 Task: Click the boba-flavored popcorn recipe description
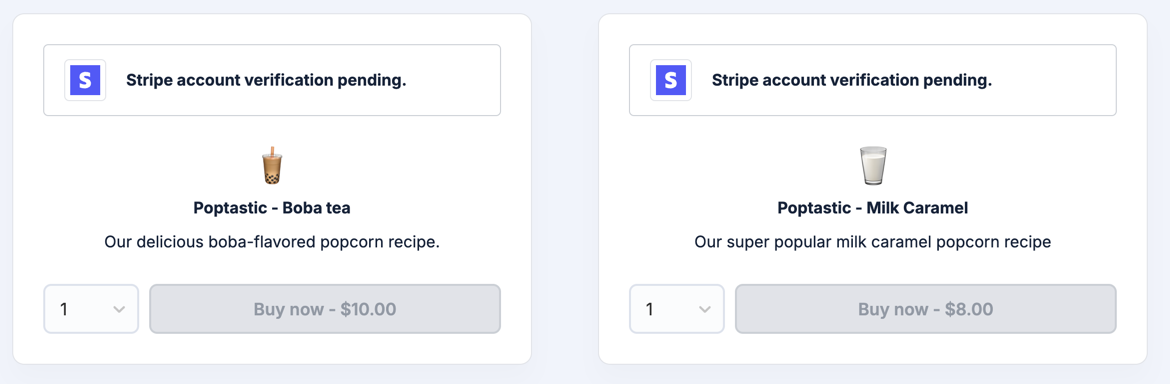[x=272, y=242]
